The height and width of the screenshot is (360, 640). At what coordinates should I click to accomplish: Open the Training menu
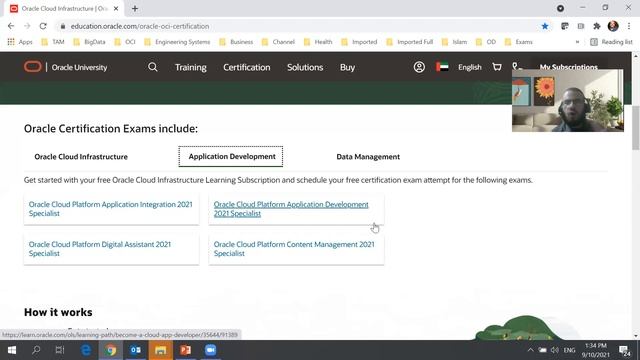point(191,67)
